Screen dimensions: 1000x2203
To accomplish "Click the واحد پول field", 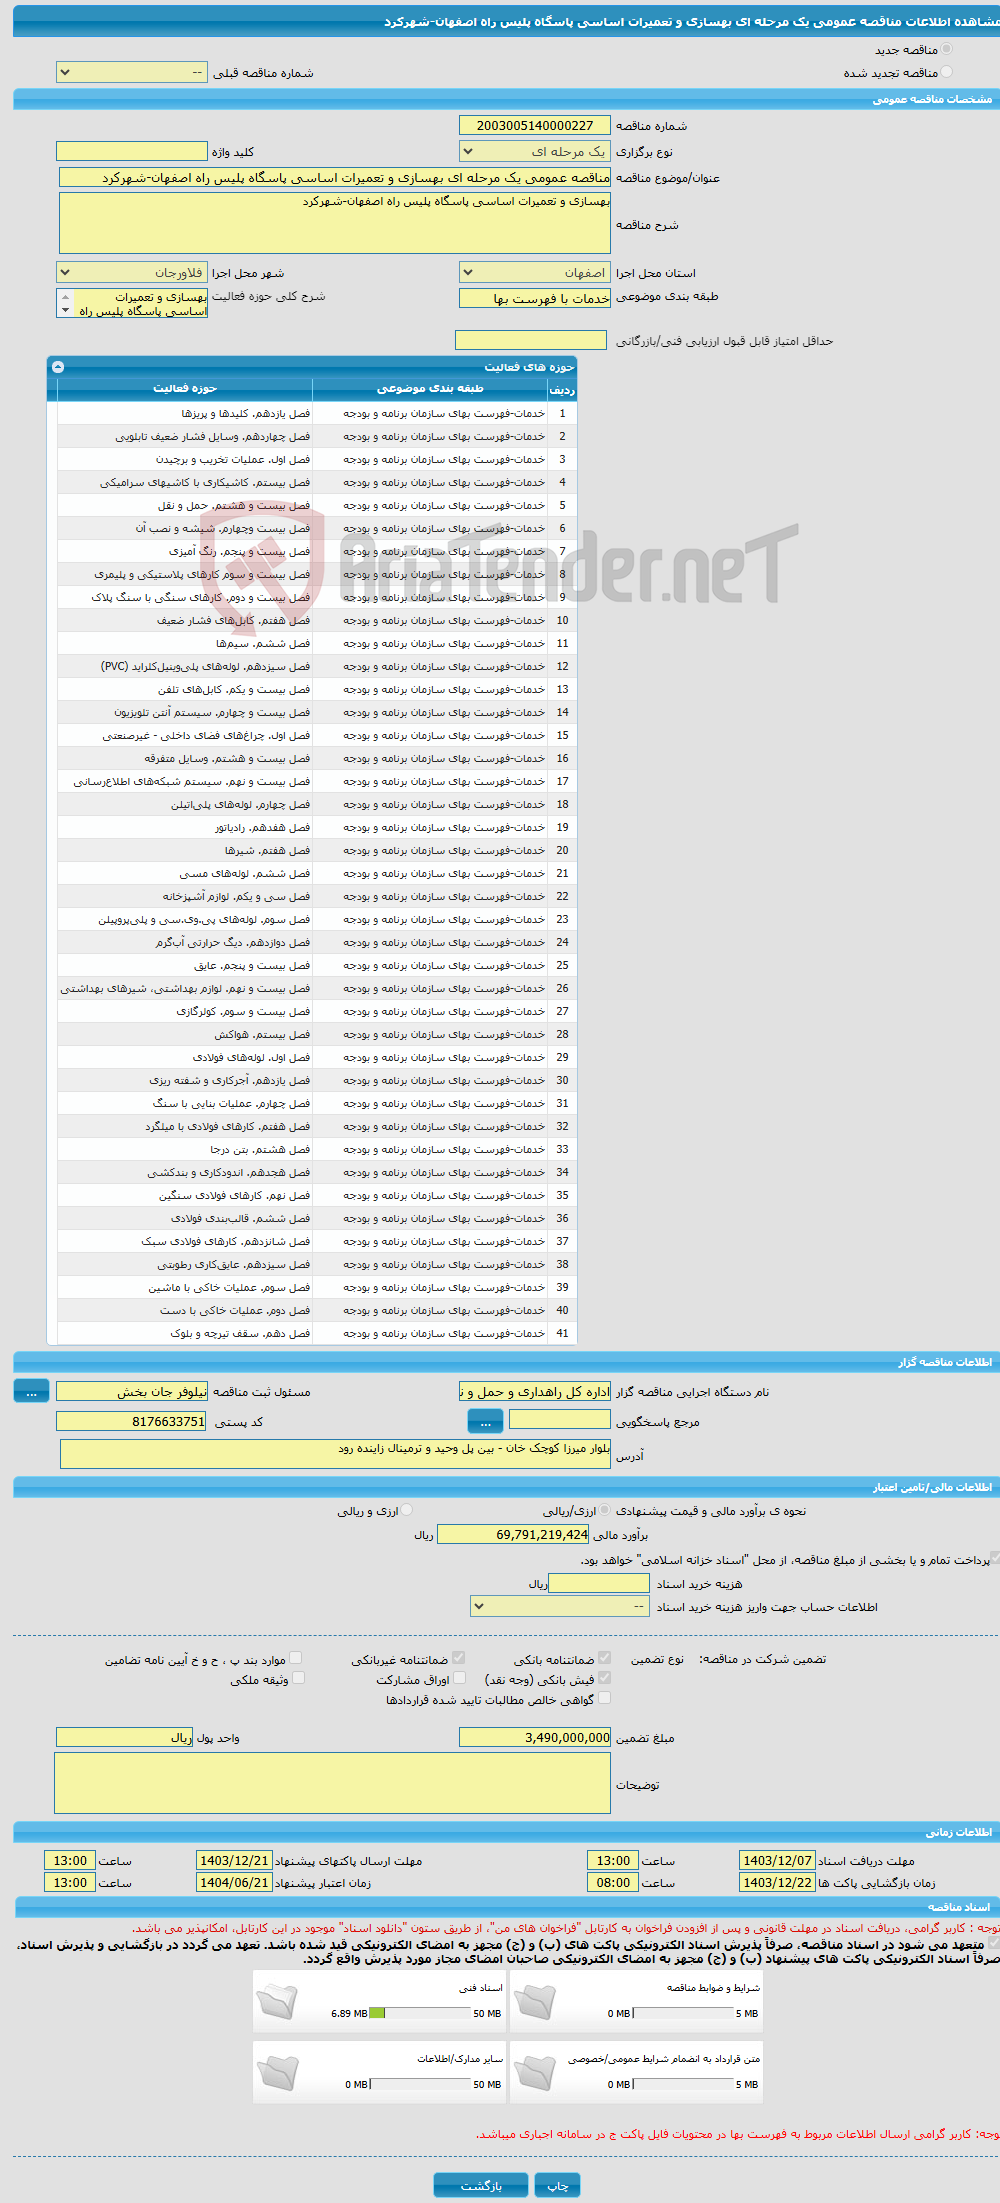I will (x=125, y=1737).
